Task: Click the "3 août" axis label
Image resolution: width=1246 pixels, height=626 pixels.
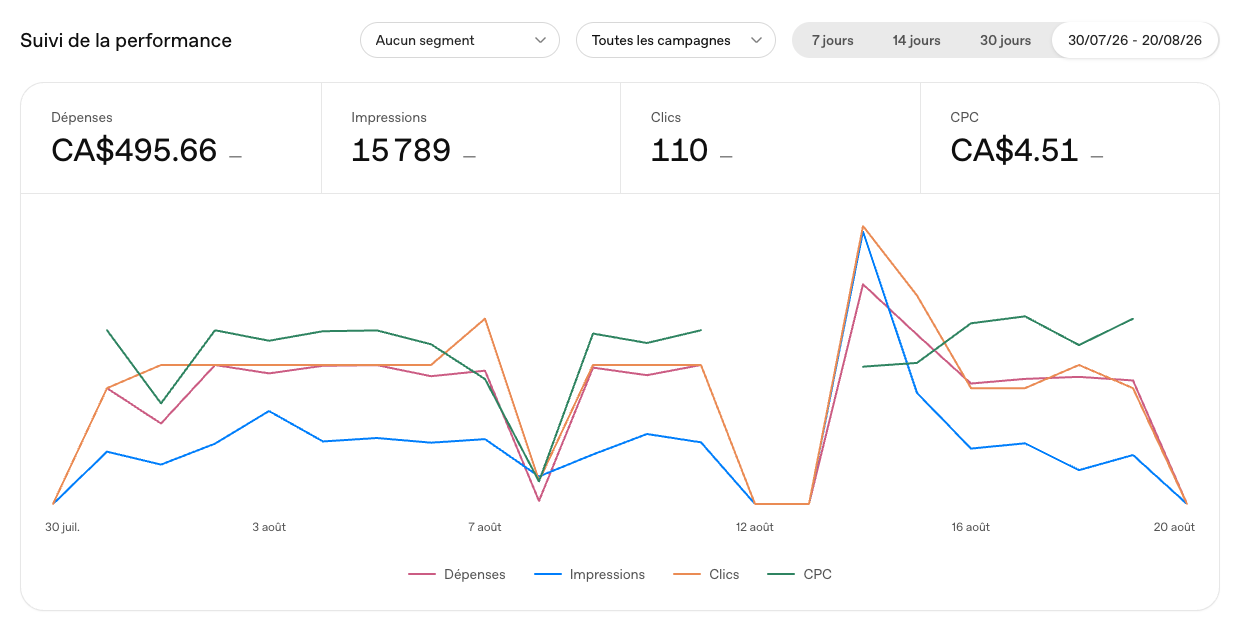Action: (x=269, y=527)
